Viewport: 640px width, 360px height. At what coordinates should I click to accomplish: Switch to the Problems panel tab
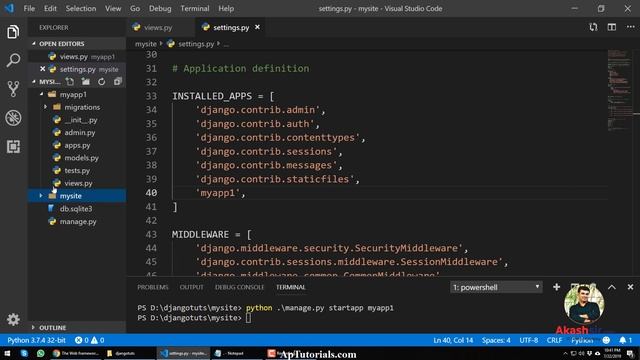coord(153,287)
